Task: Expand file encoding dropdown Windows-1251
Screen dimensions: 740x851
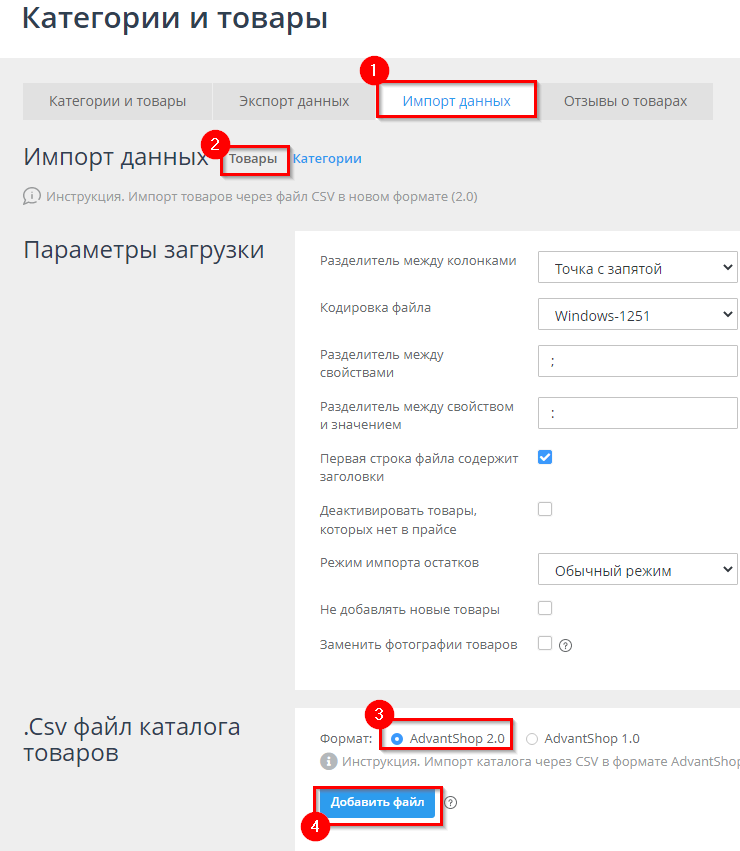Action: point(637,316)
